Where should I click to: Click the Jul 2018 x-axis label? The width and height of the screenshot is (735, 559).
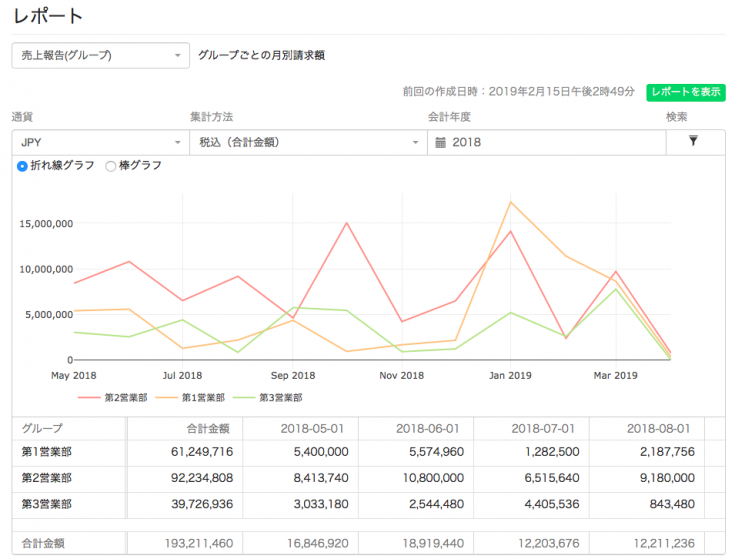point(182,376)
